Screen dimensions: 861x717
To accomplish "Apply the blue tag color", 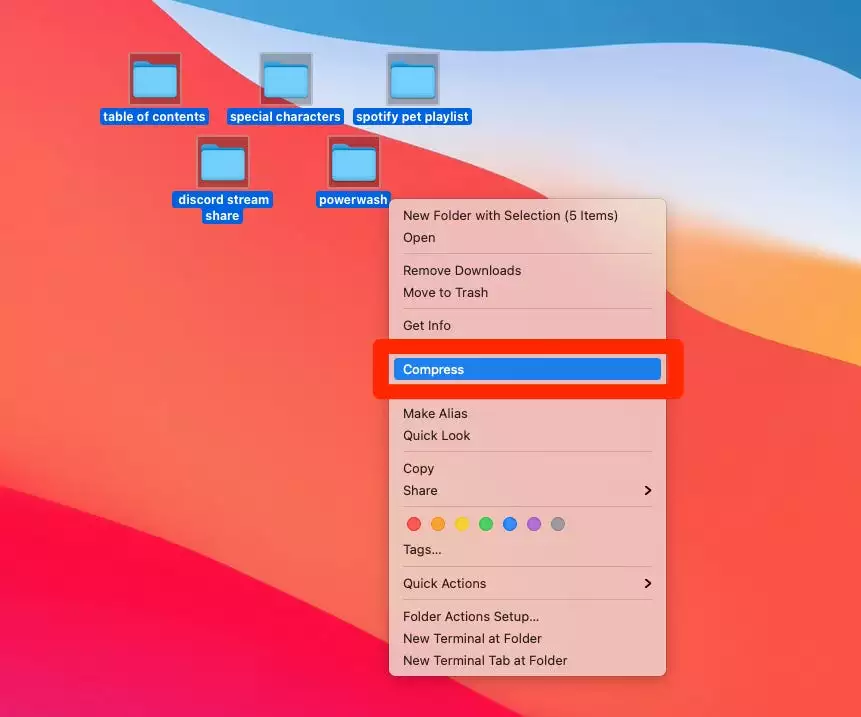I will (x=510, y=524).
